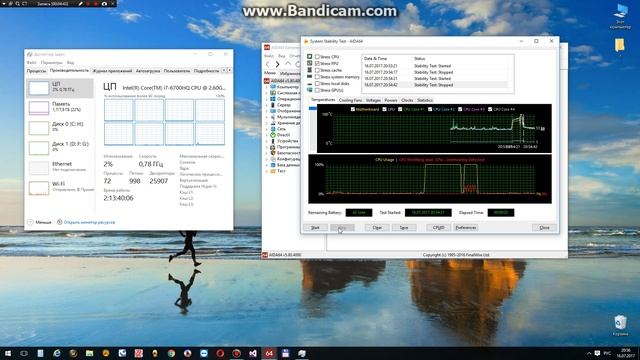
Task: Open the Statistics tab
Action: click(x=424, y=100)
